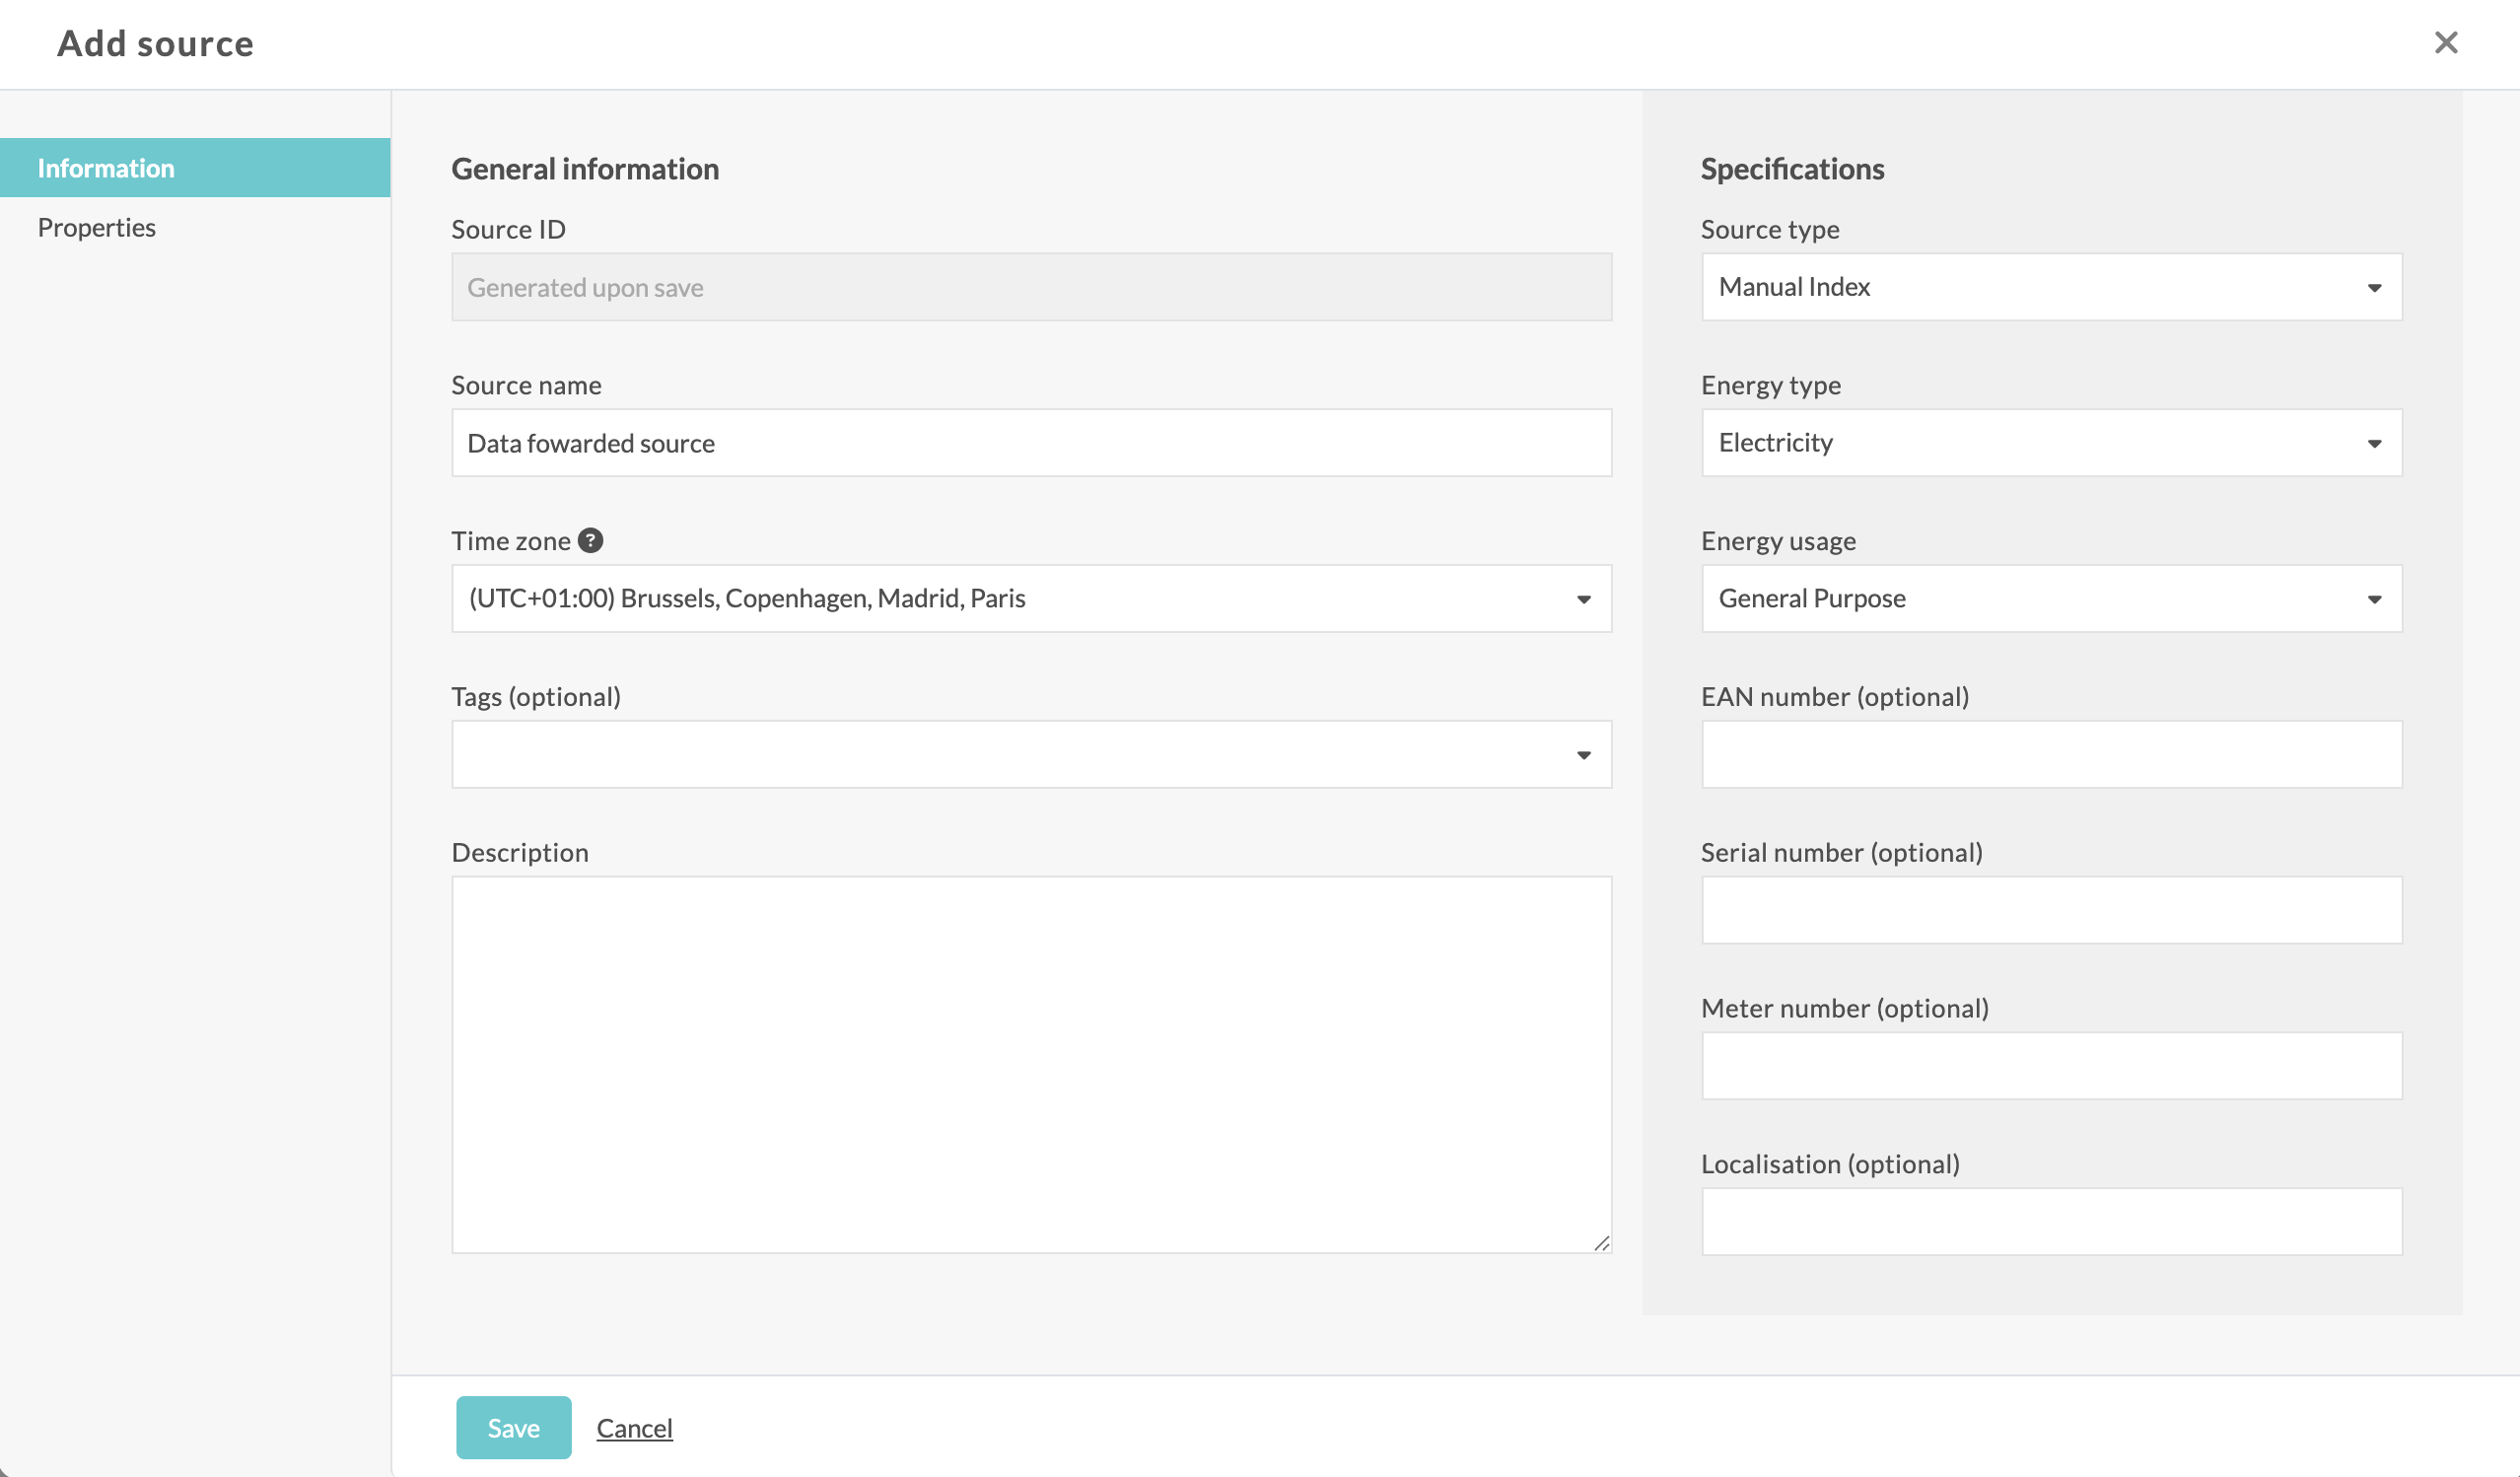Image resolution: width=2520 pixels, height=1477 pixels.
Task: Open the Source type dropdown
Action: coord(2051,287)
